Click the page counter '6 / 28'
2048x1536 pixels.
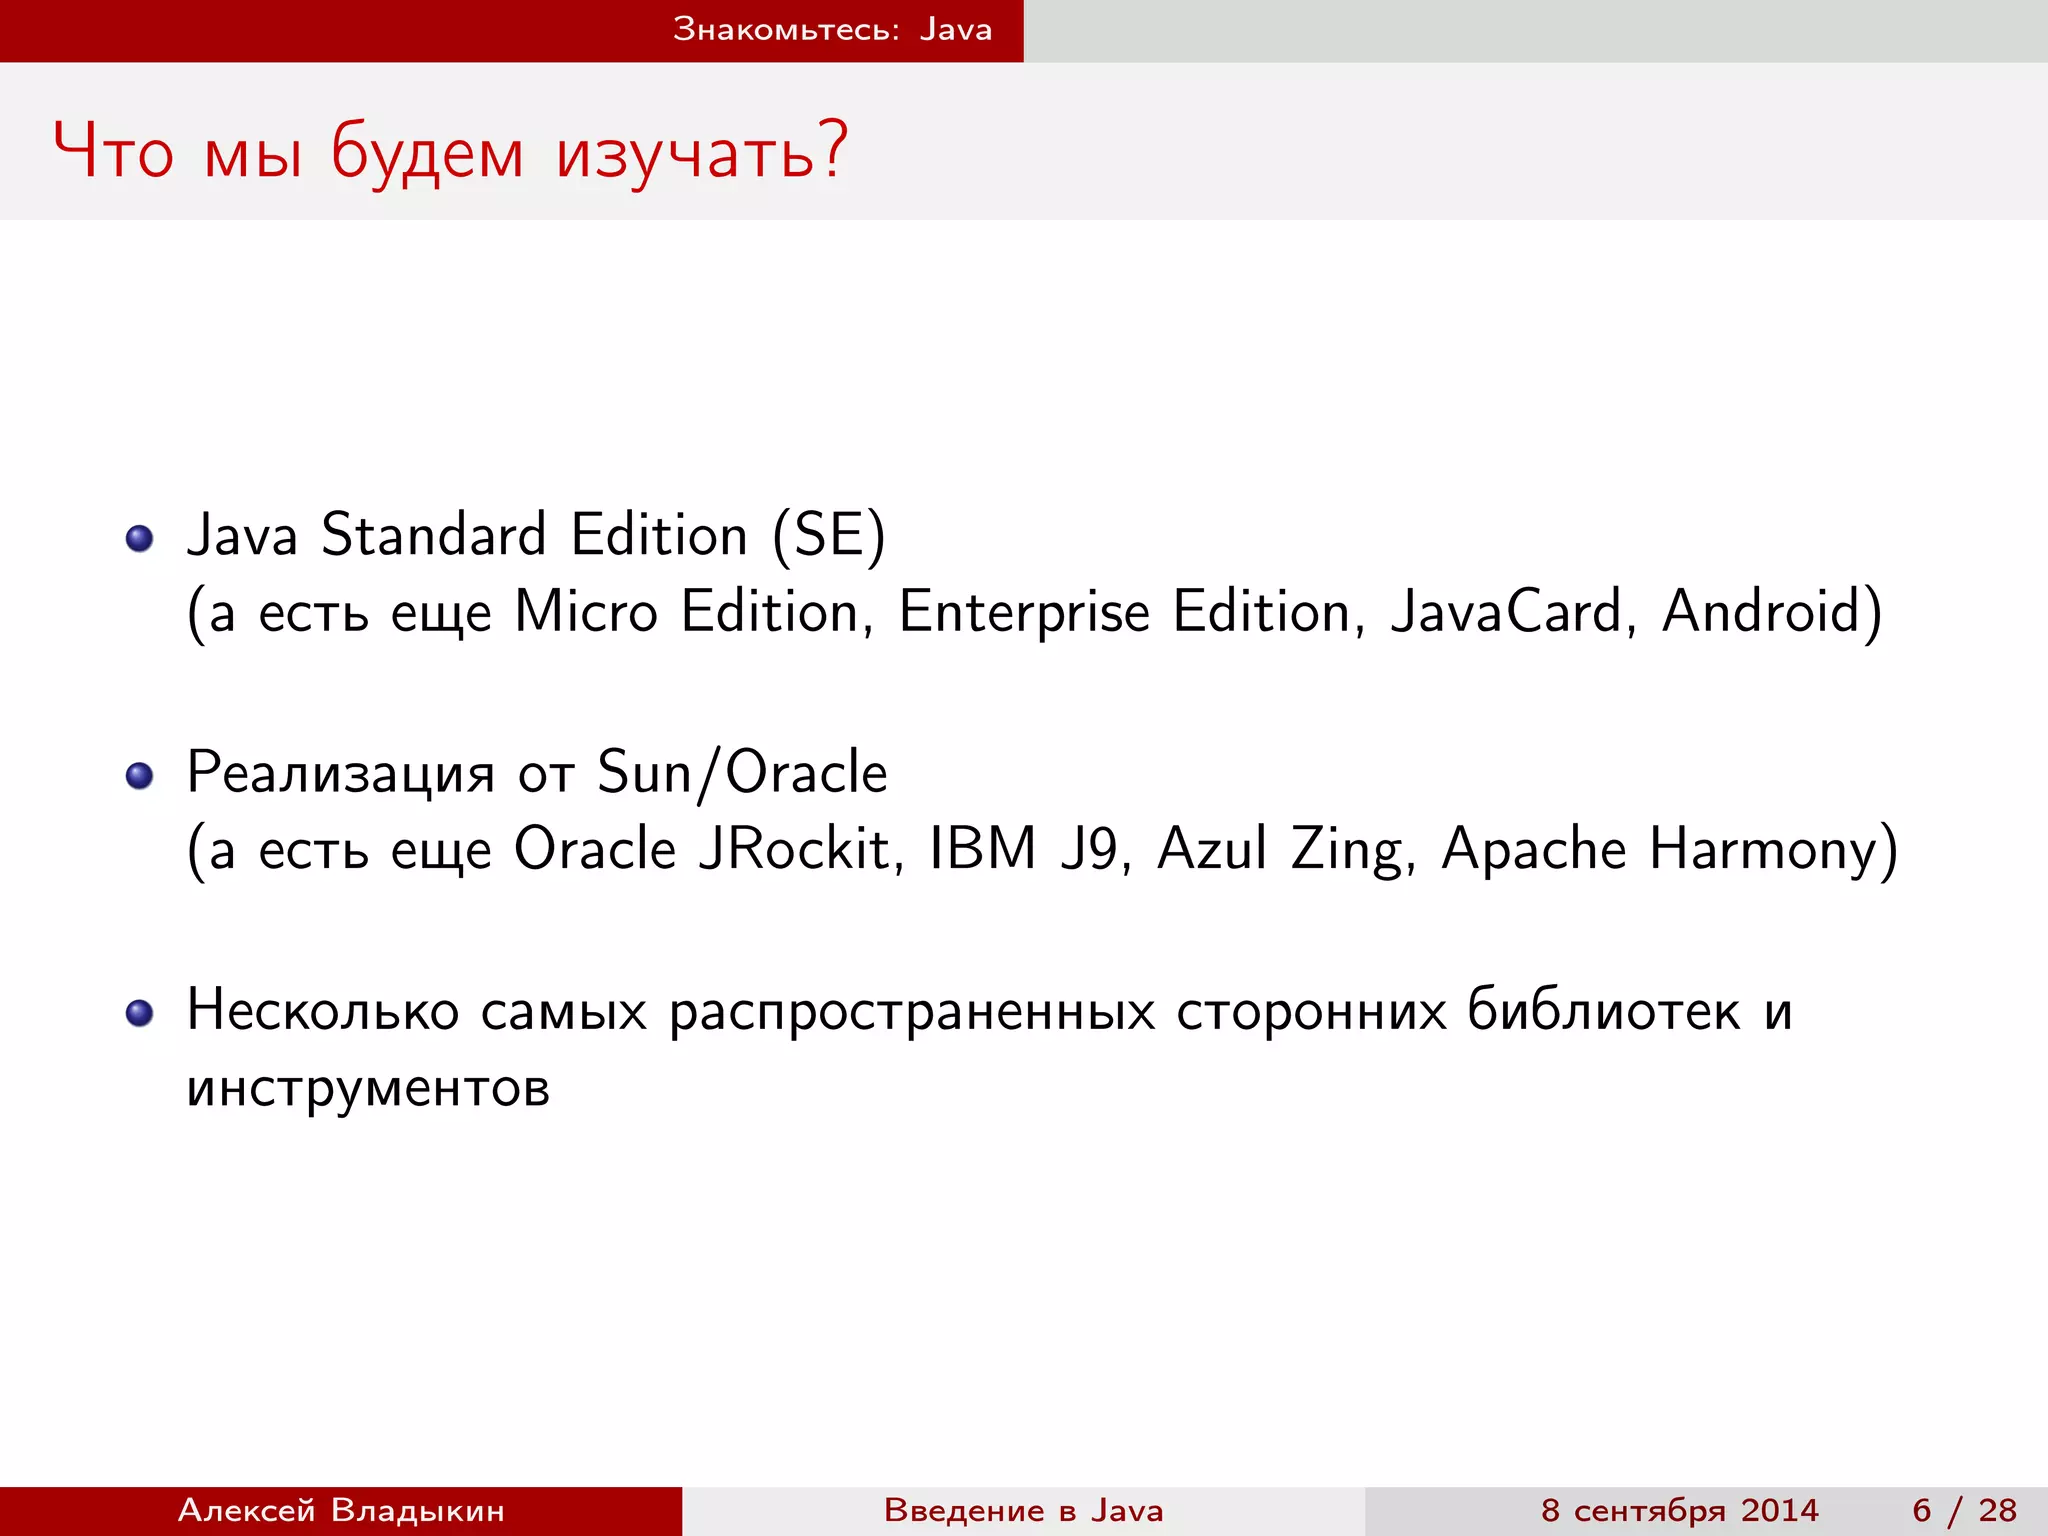click(x=1964, y=1510)
